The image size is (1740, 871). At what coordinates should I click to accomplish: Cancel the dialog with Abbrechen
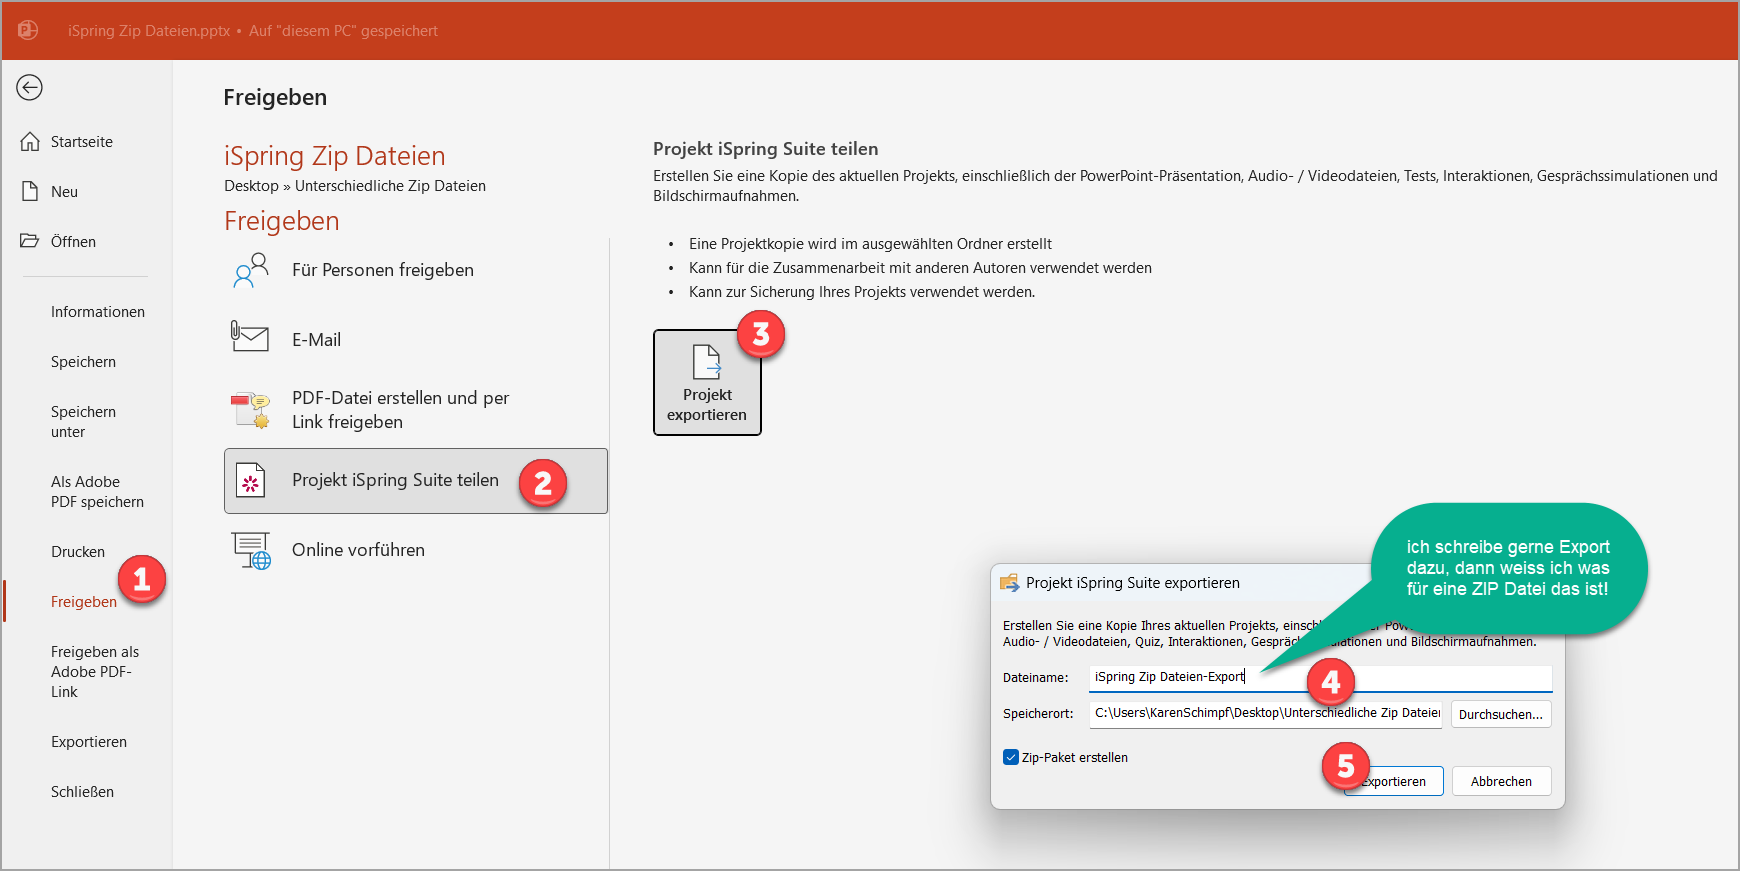1500,781
